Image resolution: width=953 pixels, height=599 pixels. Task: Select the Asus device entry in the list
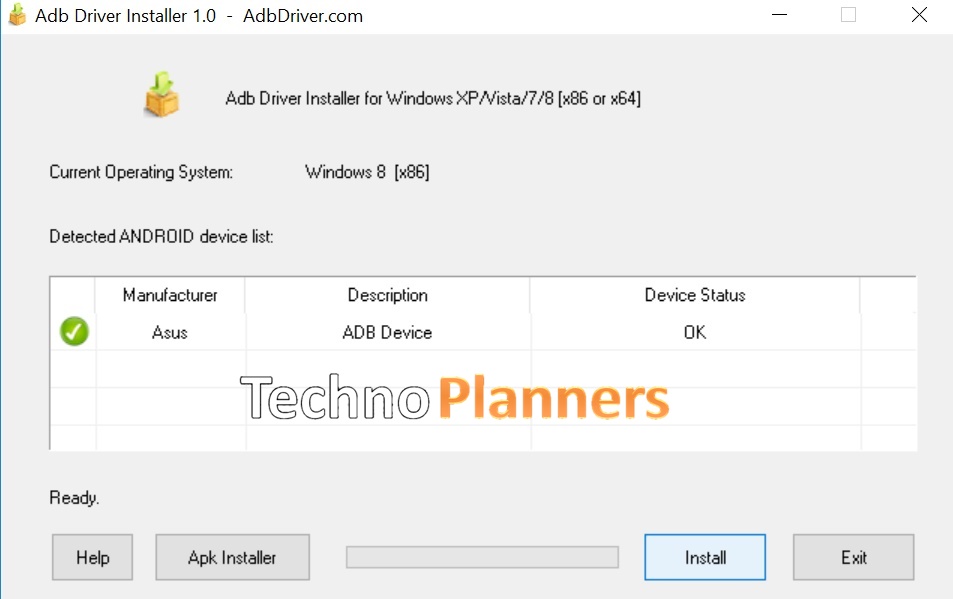point(169,332)
